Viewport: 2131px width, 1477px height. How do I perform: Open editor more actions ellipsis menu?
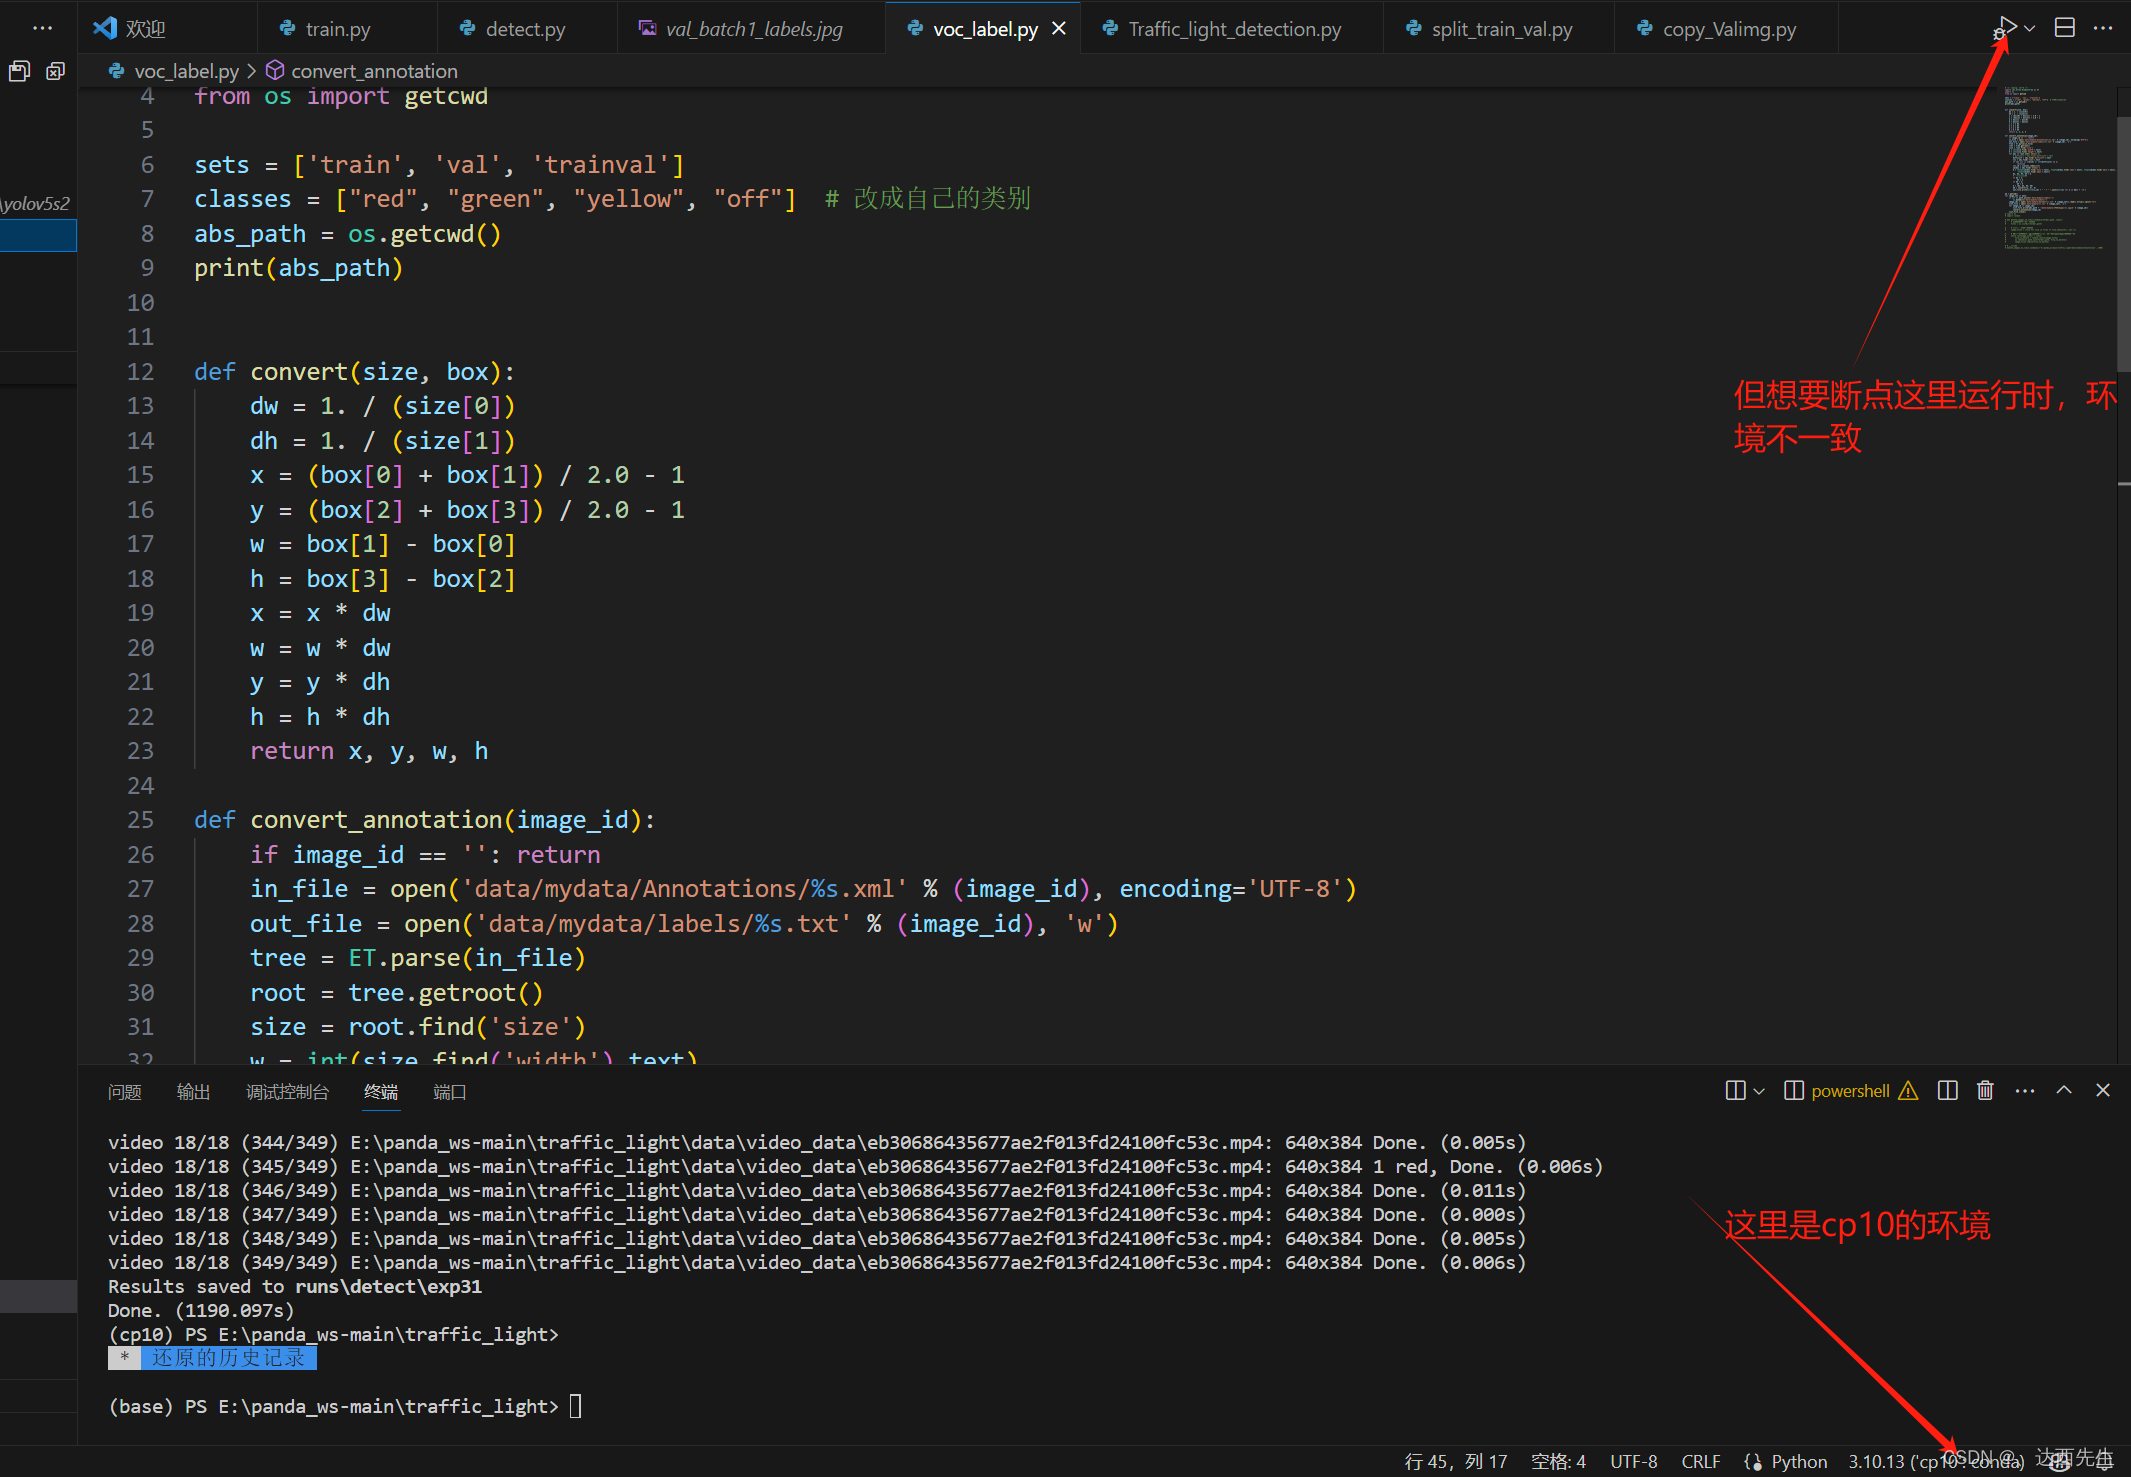[2103, 28]
